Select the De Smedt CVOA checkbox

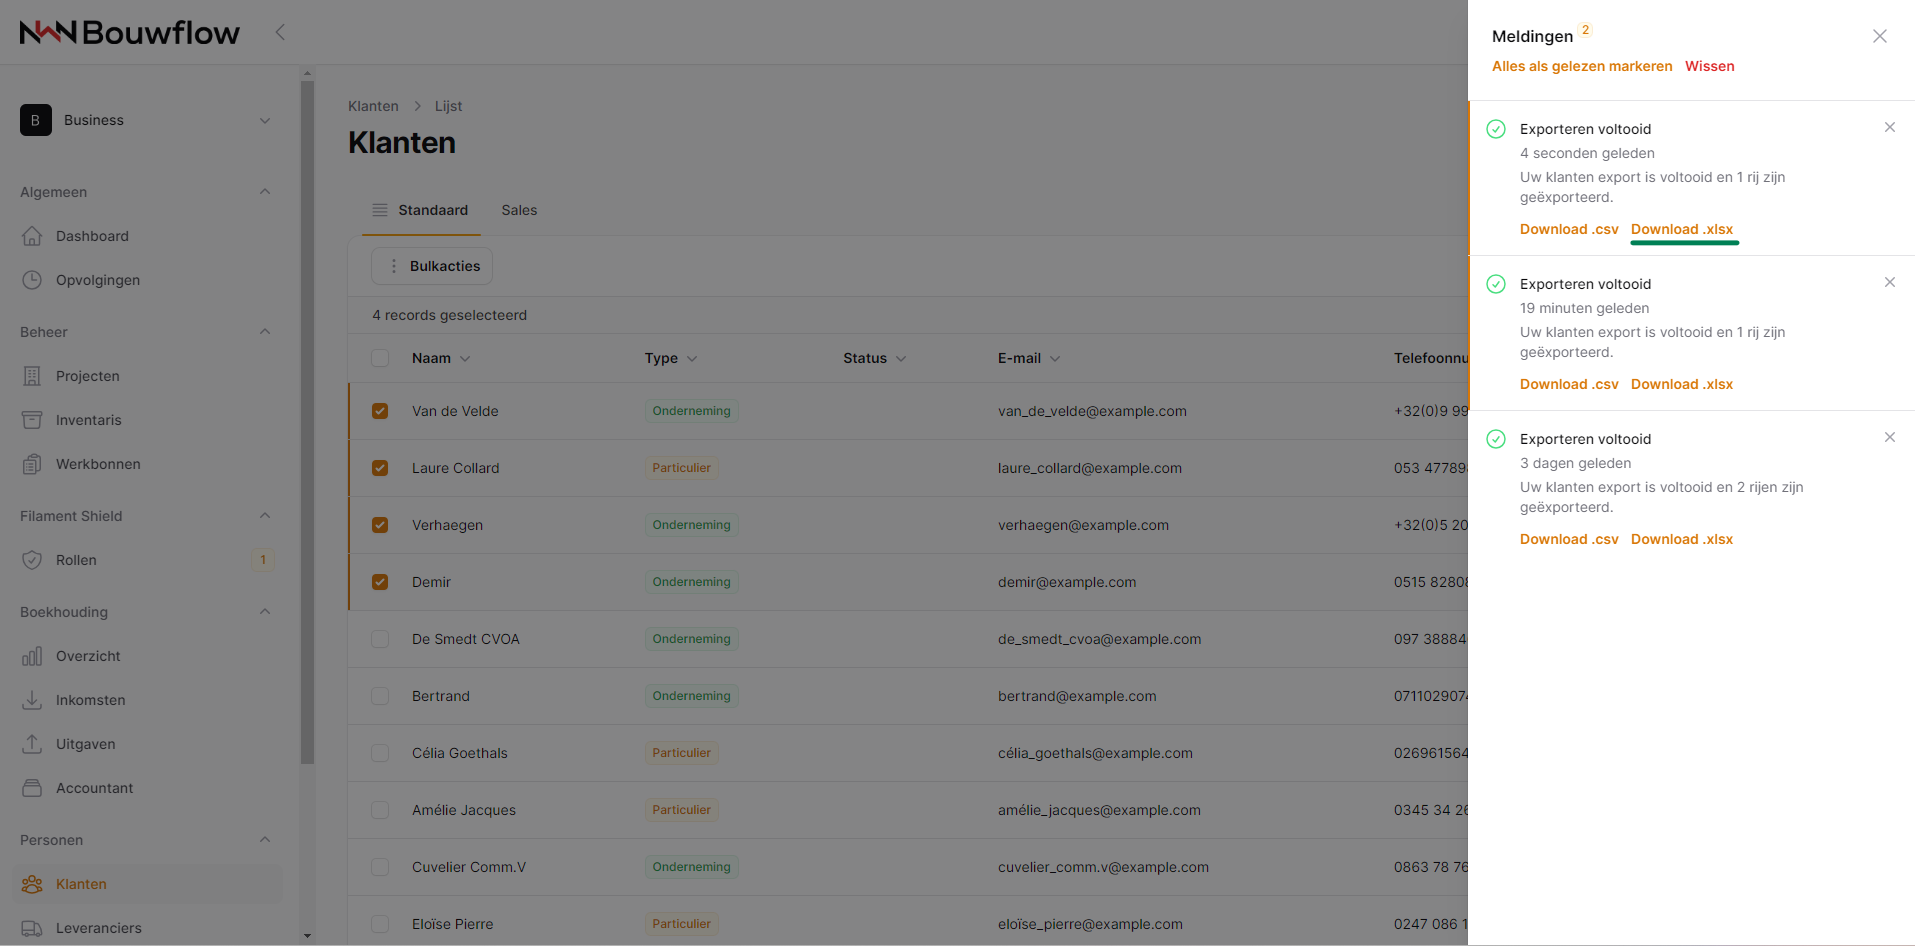click(x=380, y=639)
